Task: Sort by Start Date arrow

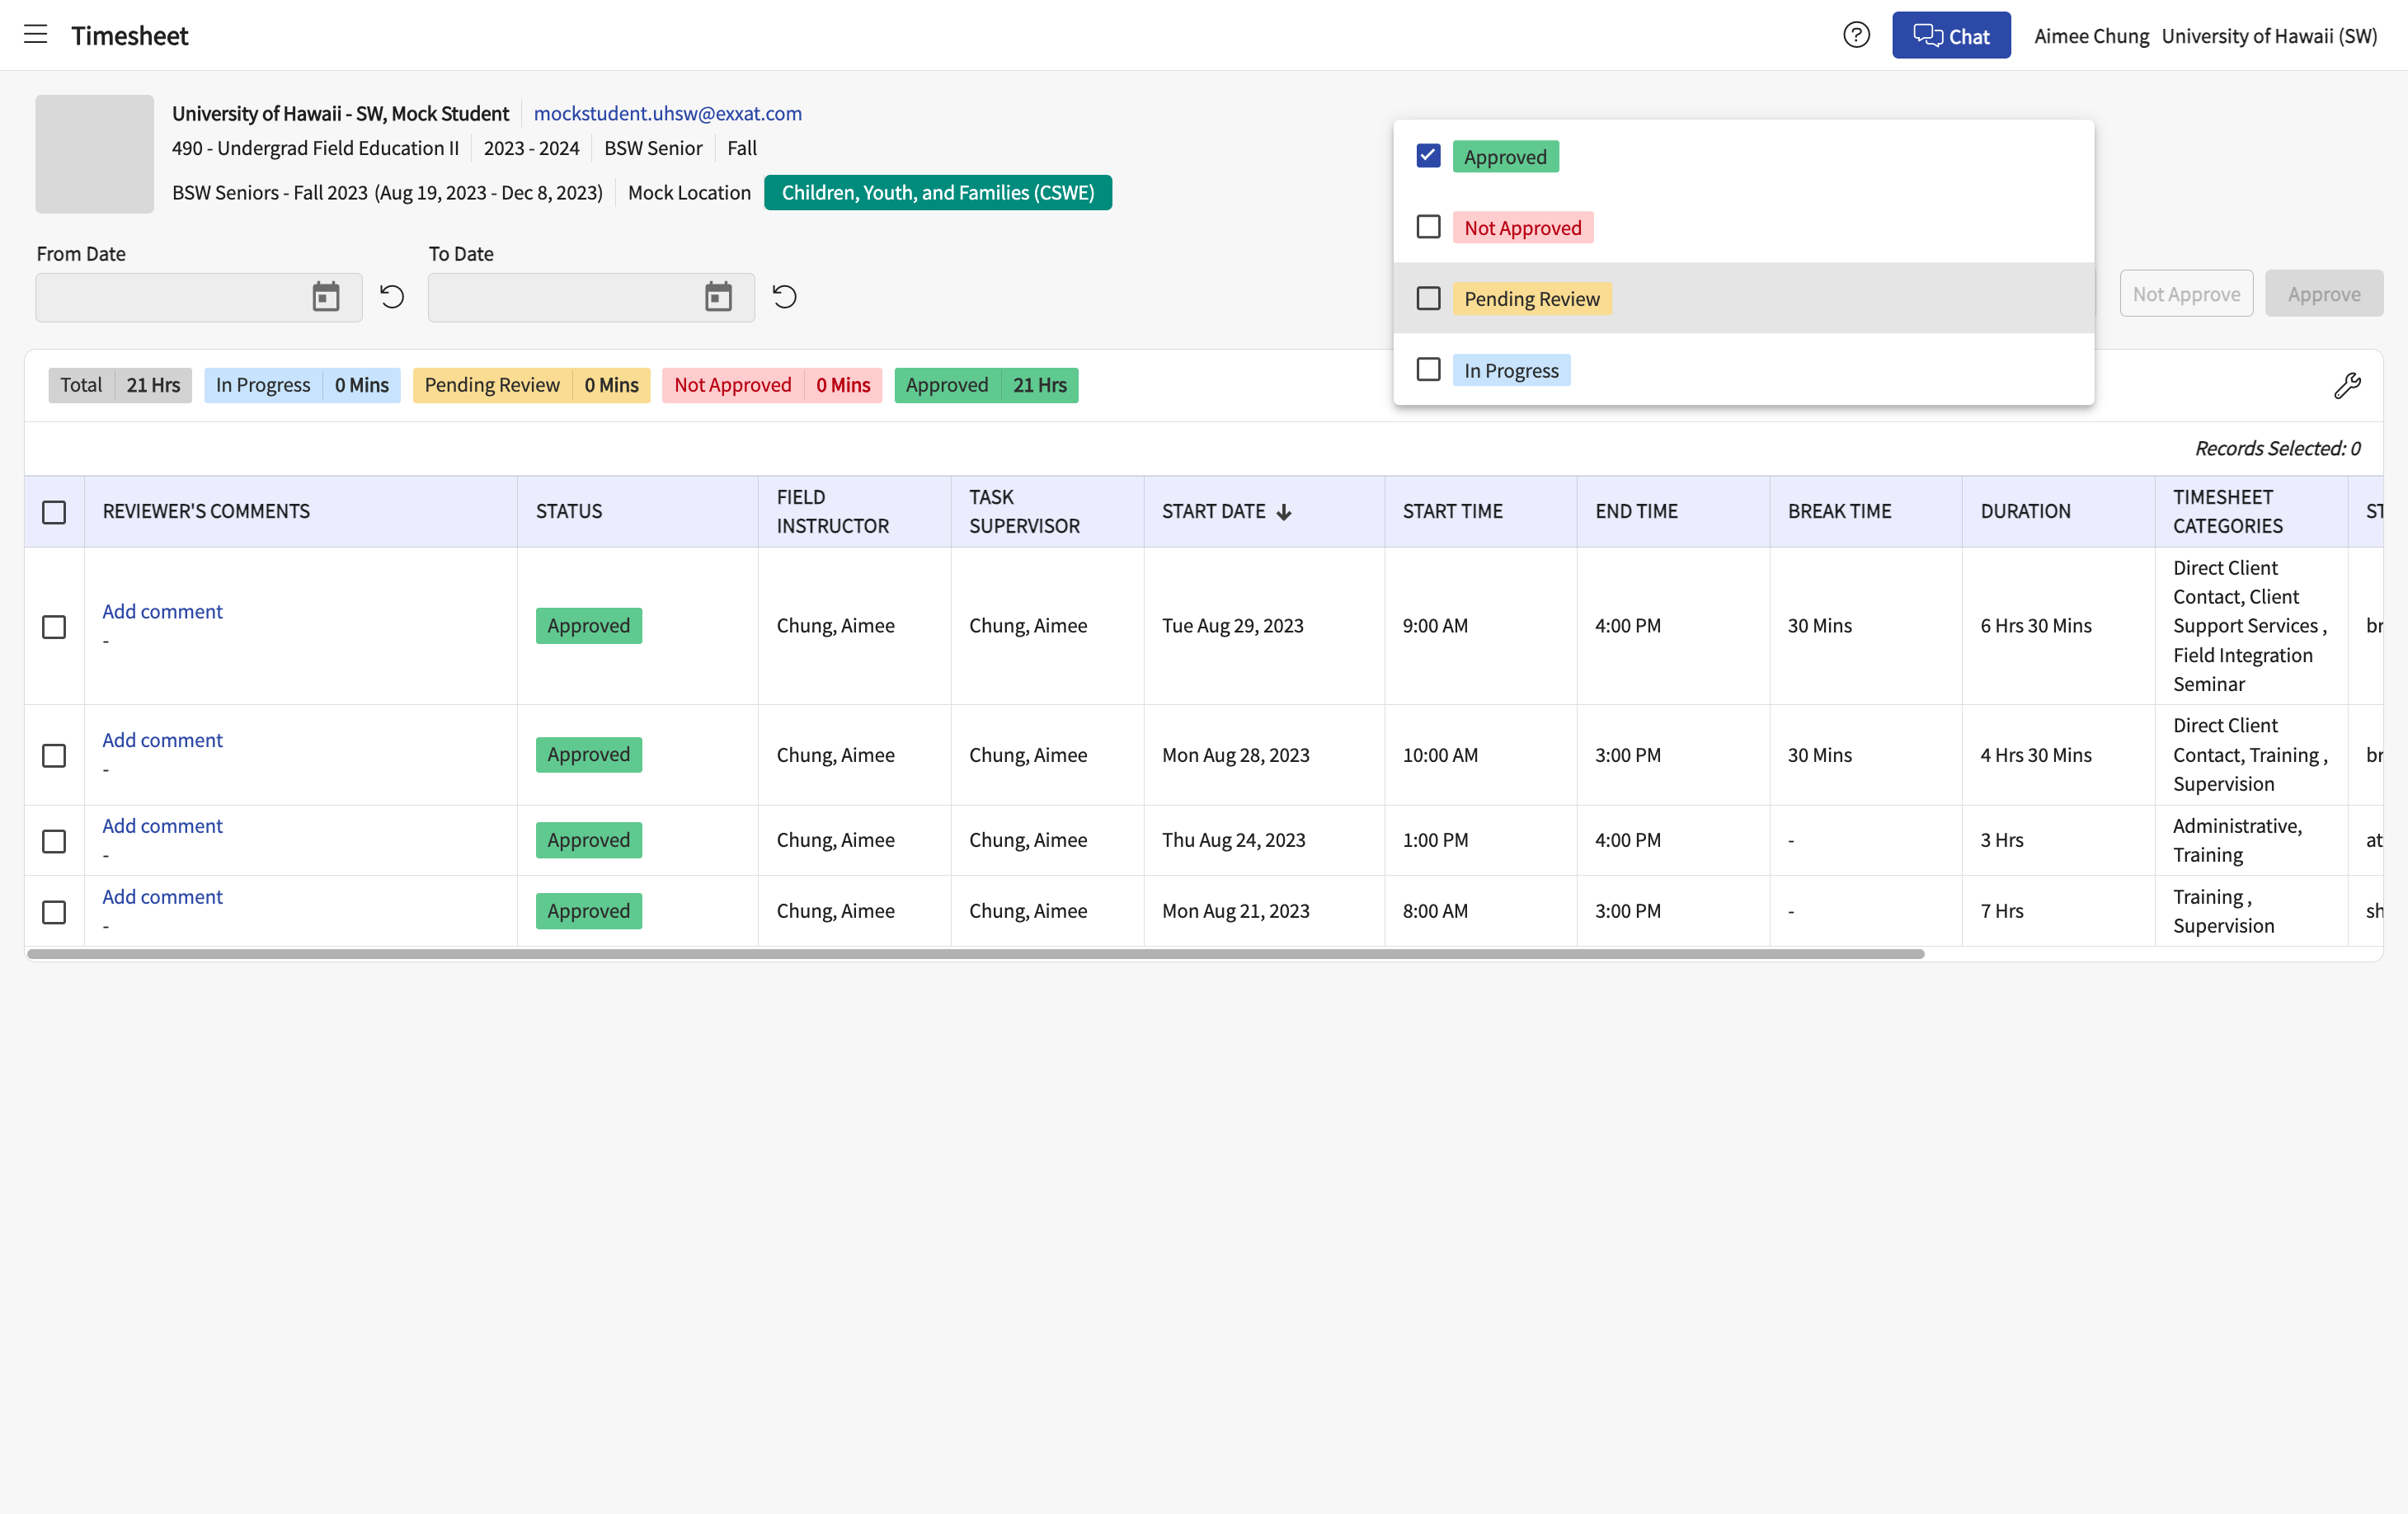Action: tap(1284, 512)
